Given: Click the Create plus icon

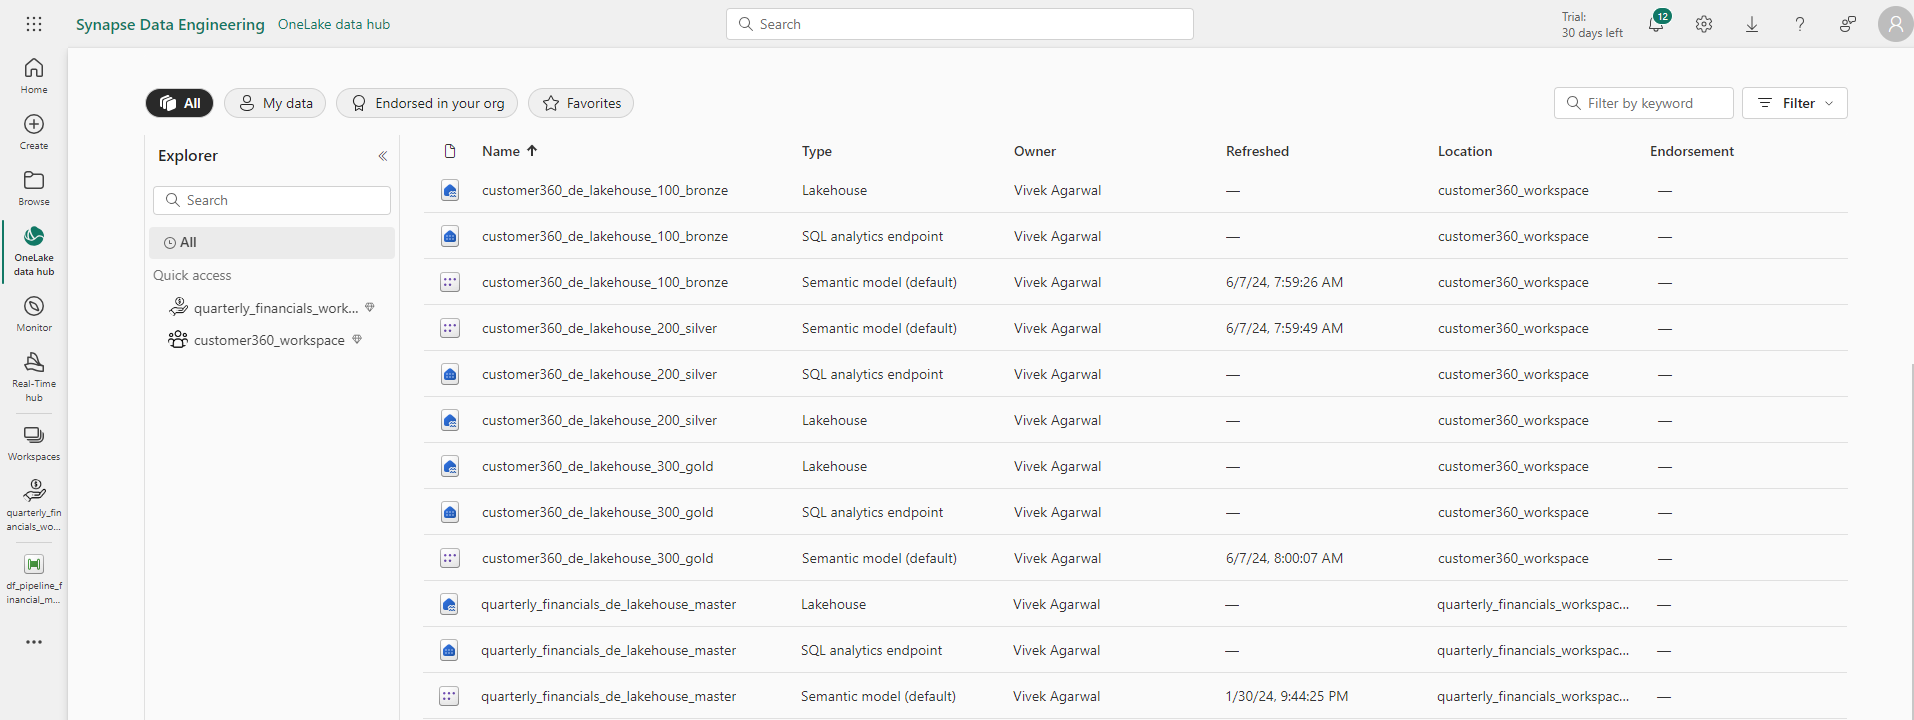Looking at the screenshot, I should point(34,131).
